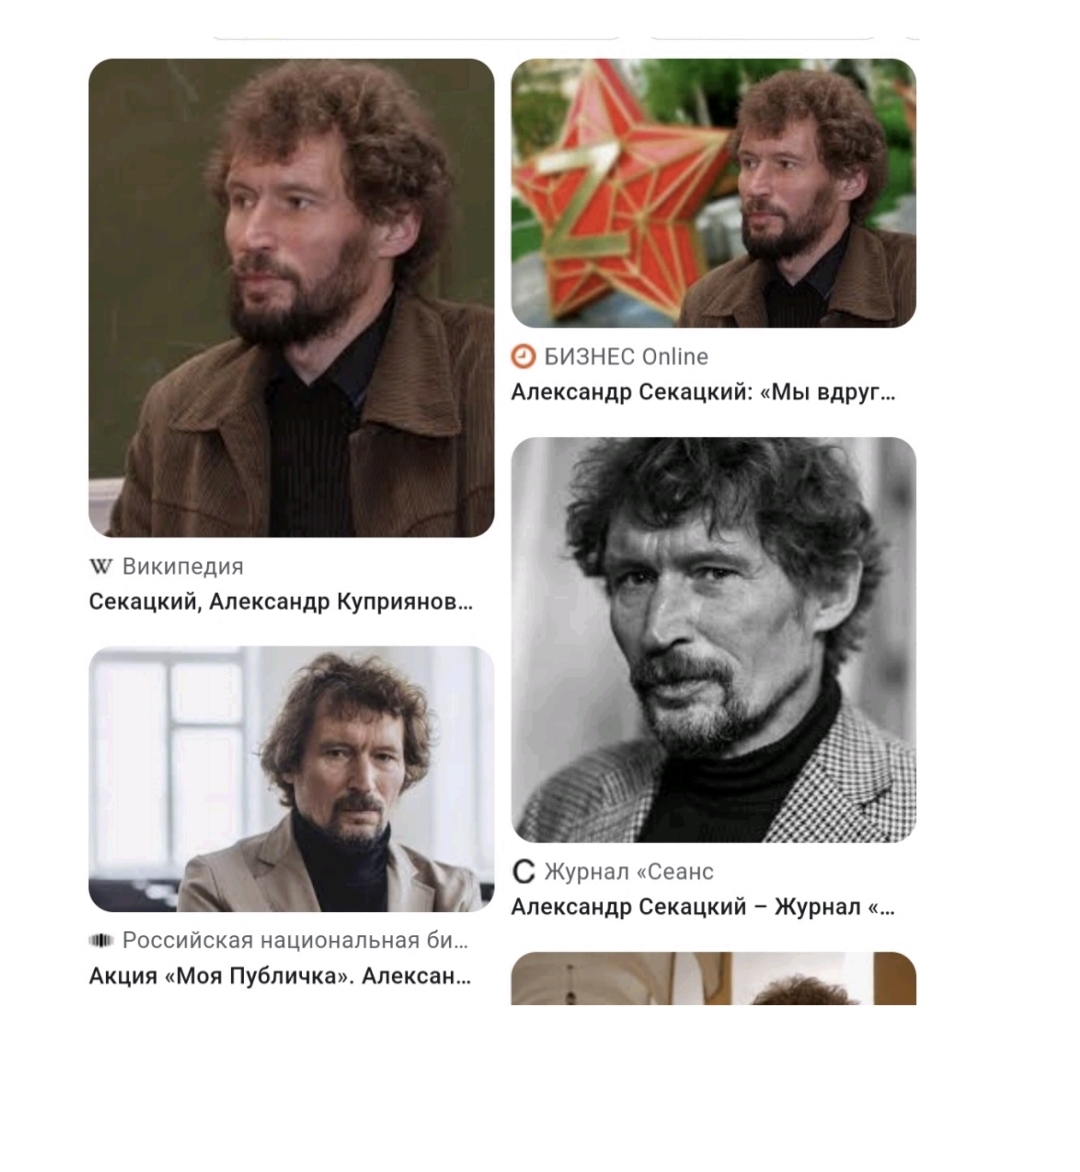The height and width of the screenshot is (1172, 1080).
Task: Open the partially visible bottom image result
Action: tap(714, 978)
